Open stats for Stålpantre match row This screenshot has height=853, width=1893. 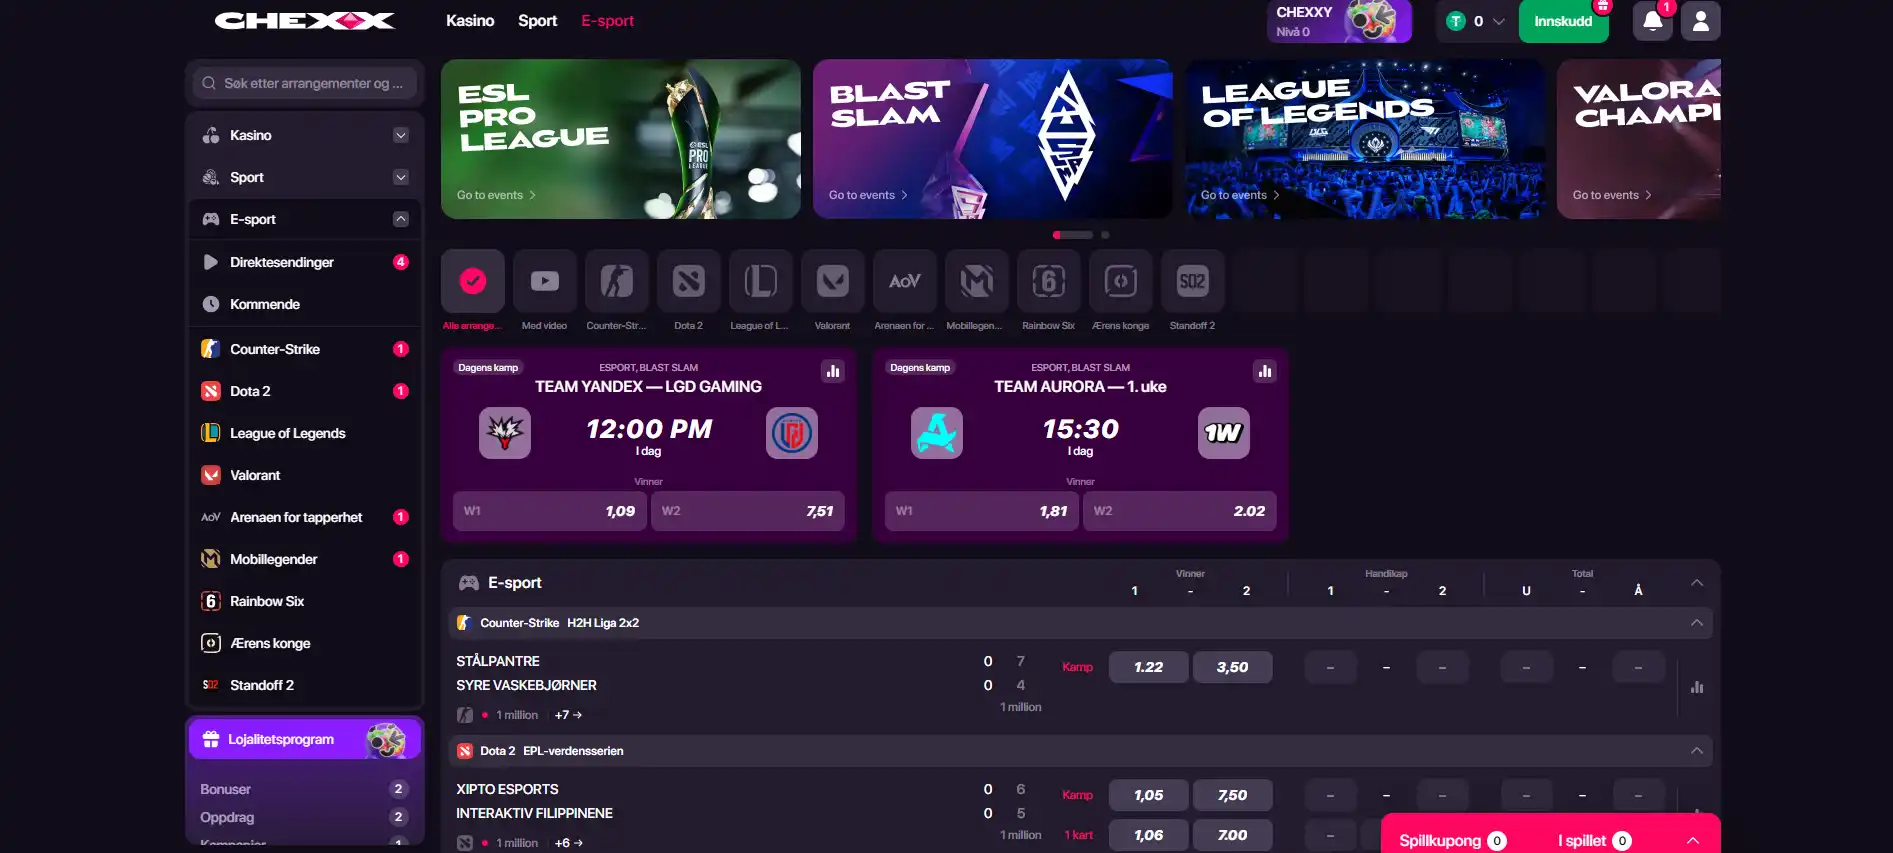[1697, 687]
